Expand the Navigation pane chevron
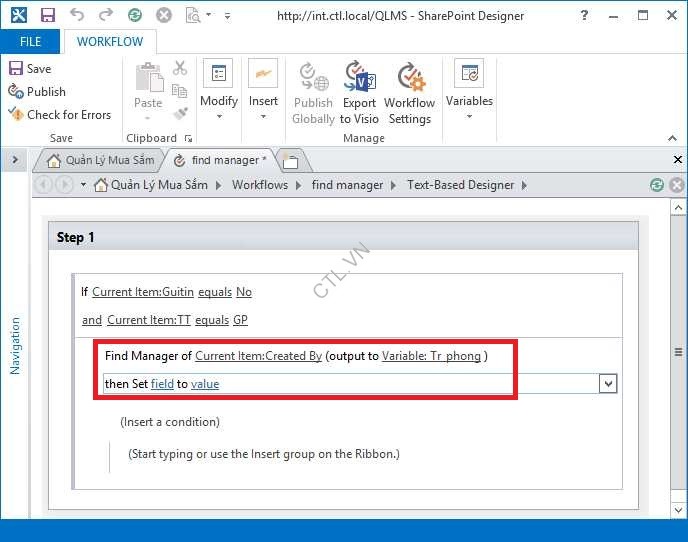Image resolution: width=688 pixels, height=542 pixels. [15, 160]
